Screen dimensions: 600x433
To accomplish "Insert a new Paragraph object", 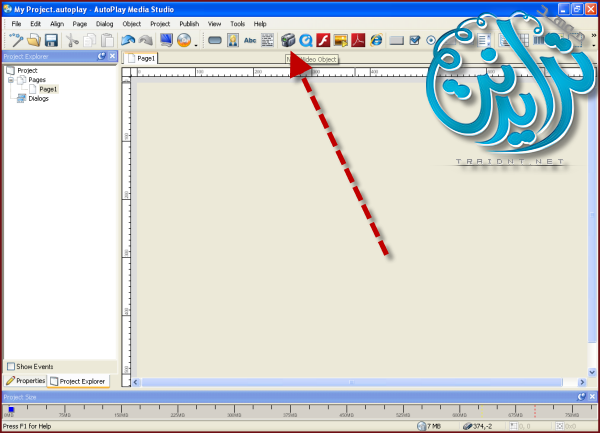I will coord(267,40).
